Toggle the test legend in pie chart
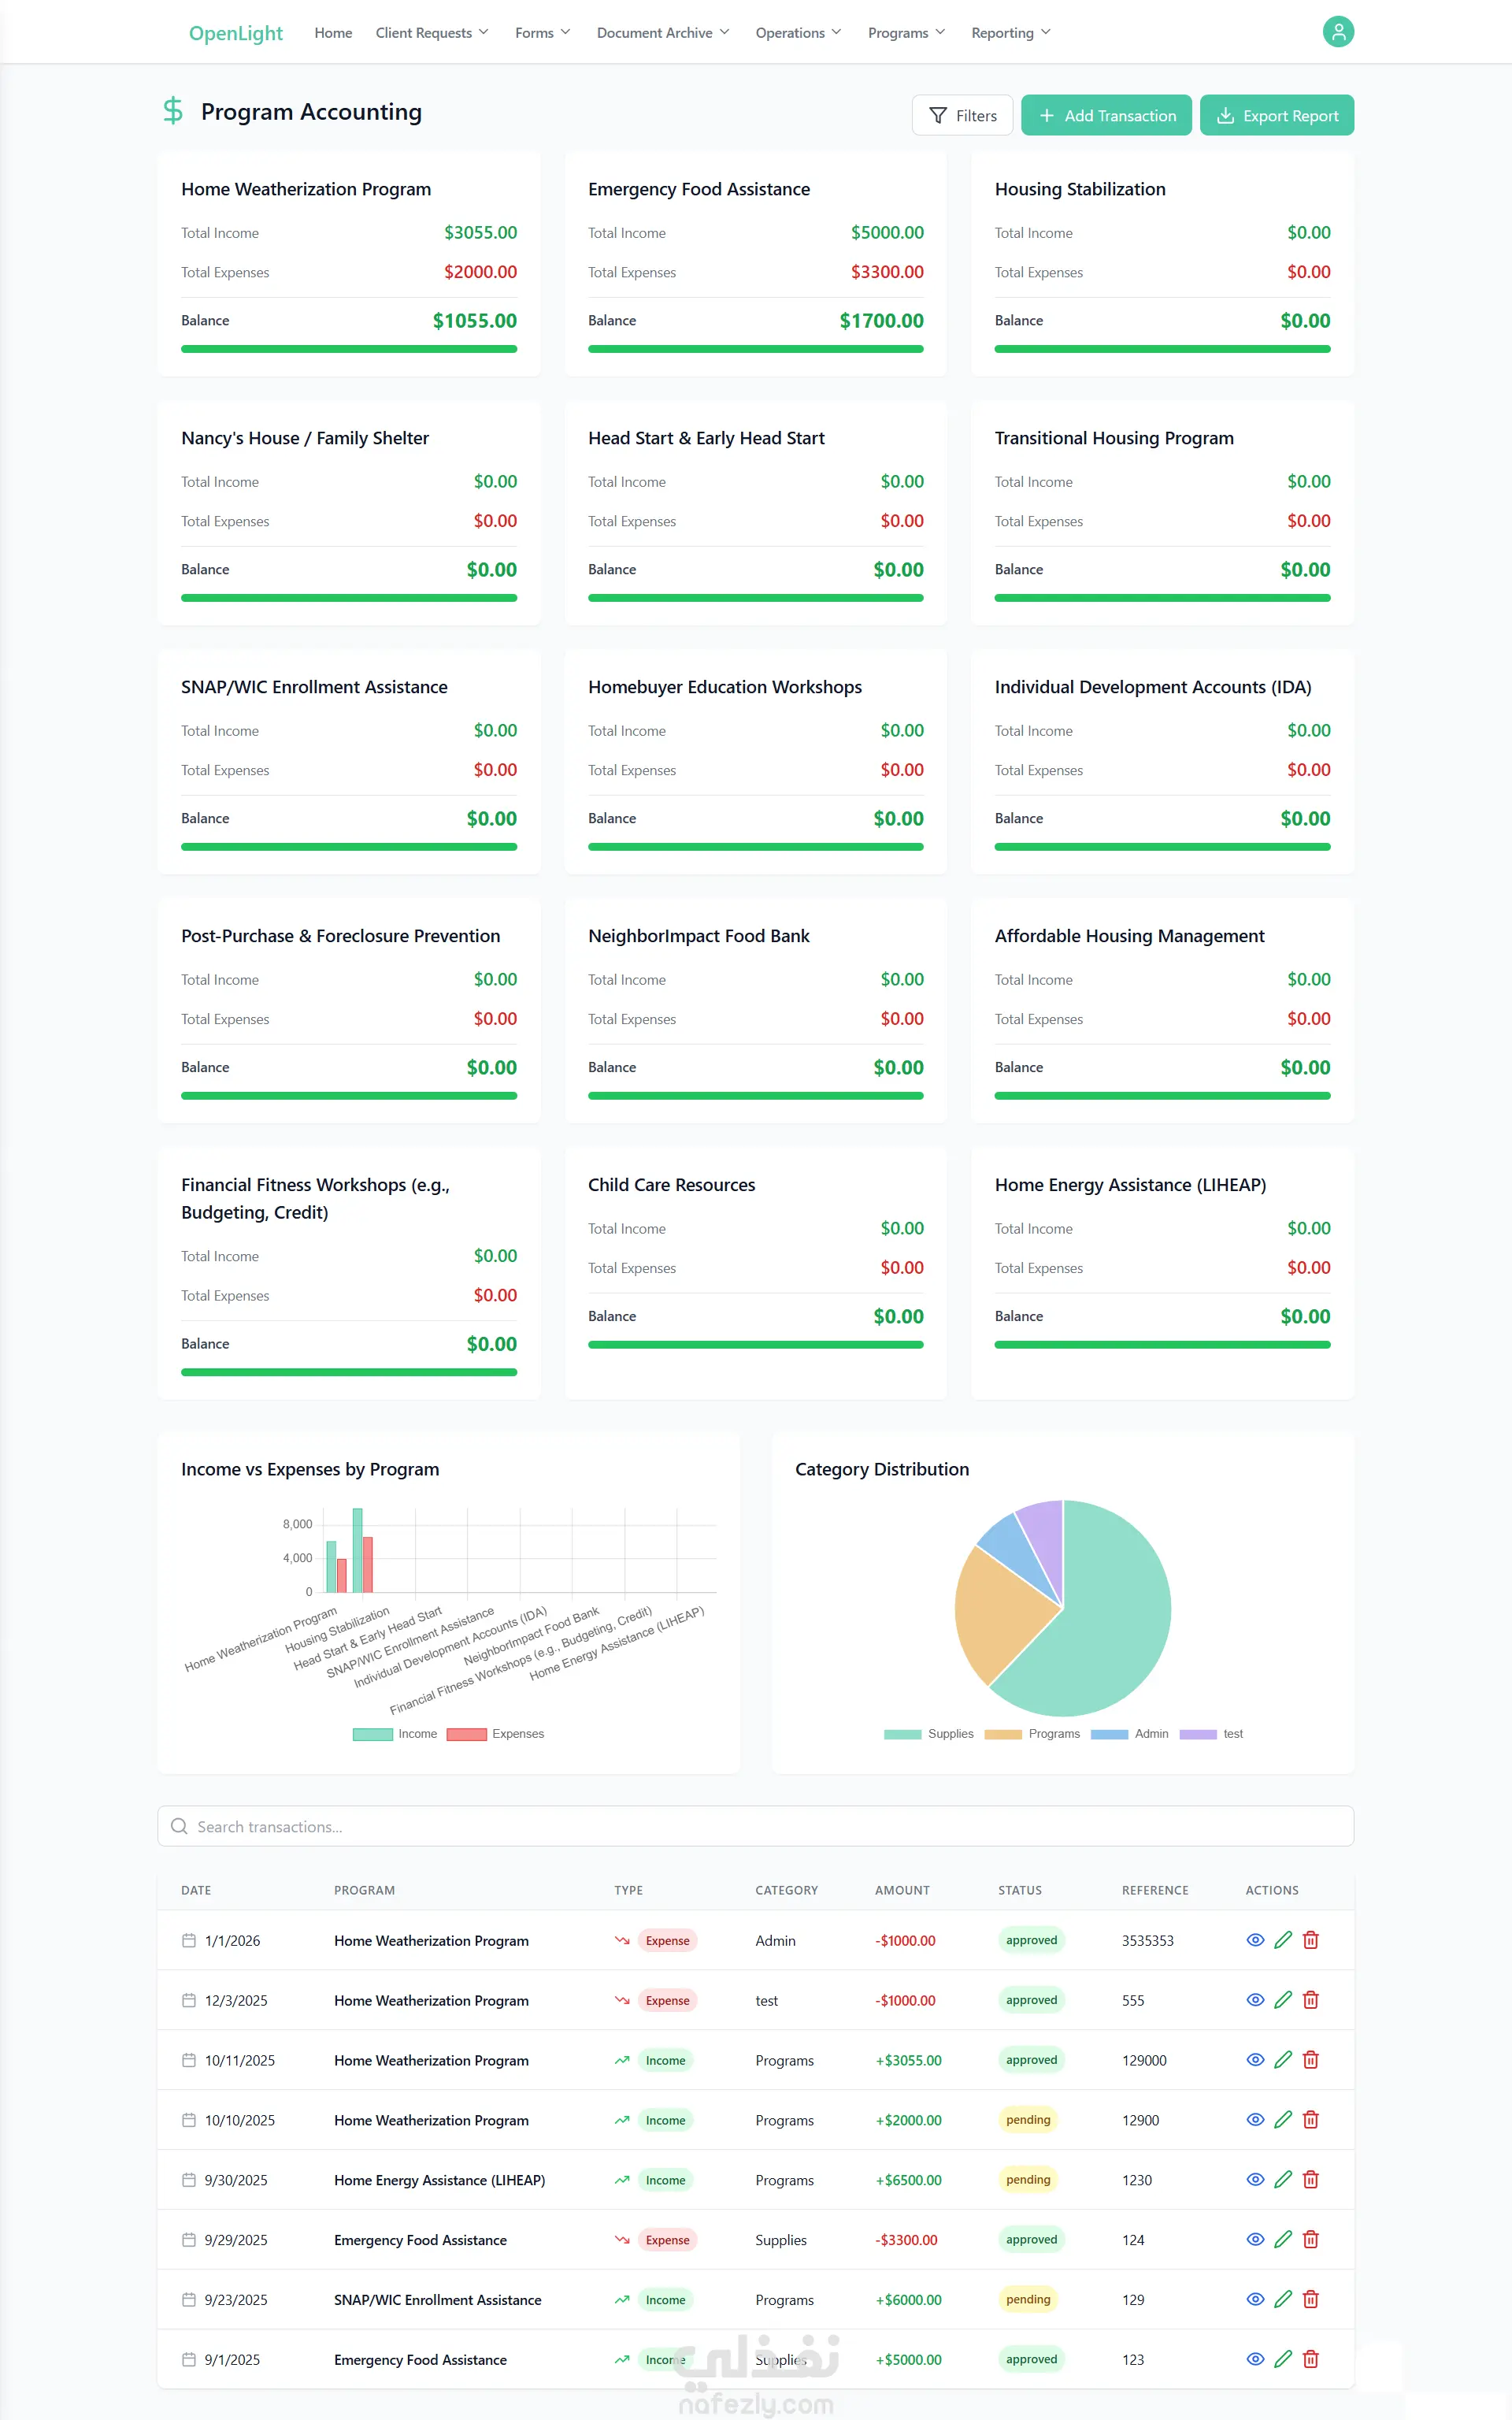1512x2420 pixels. coord(1211,1734)
